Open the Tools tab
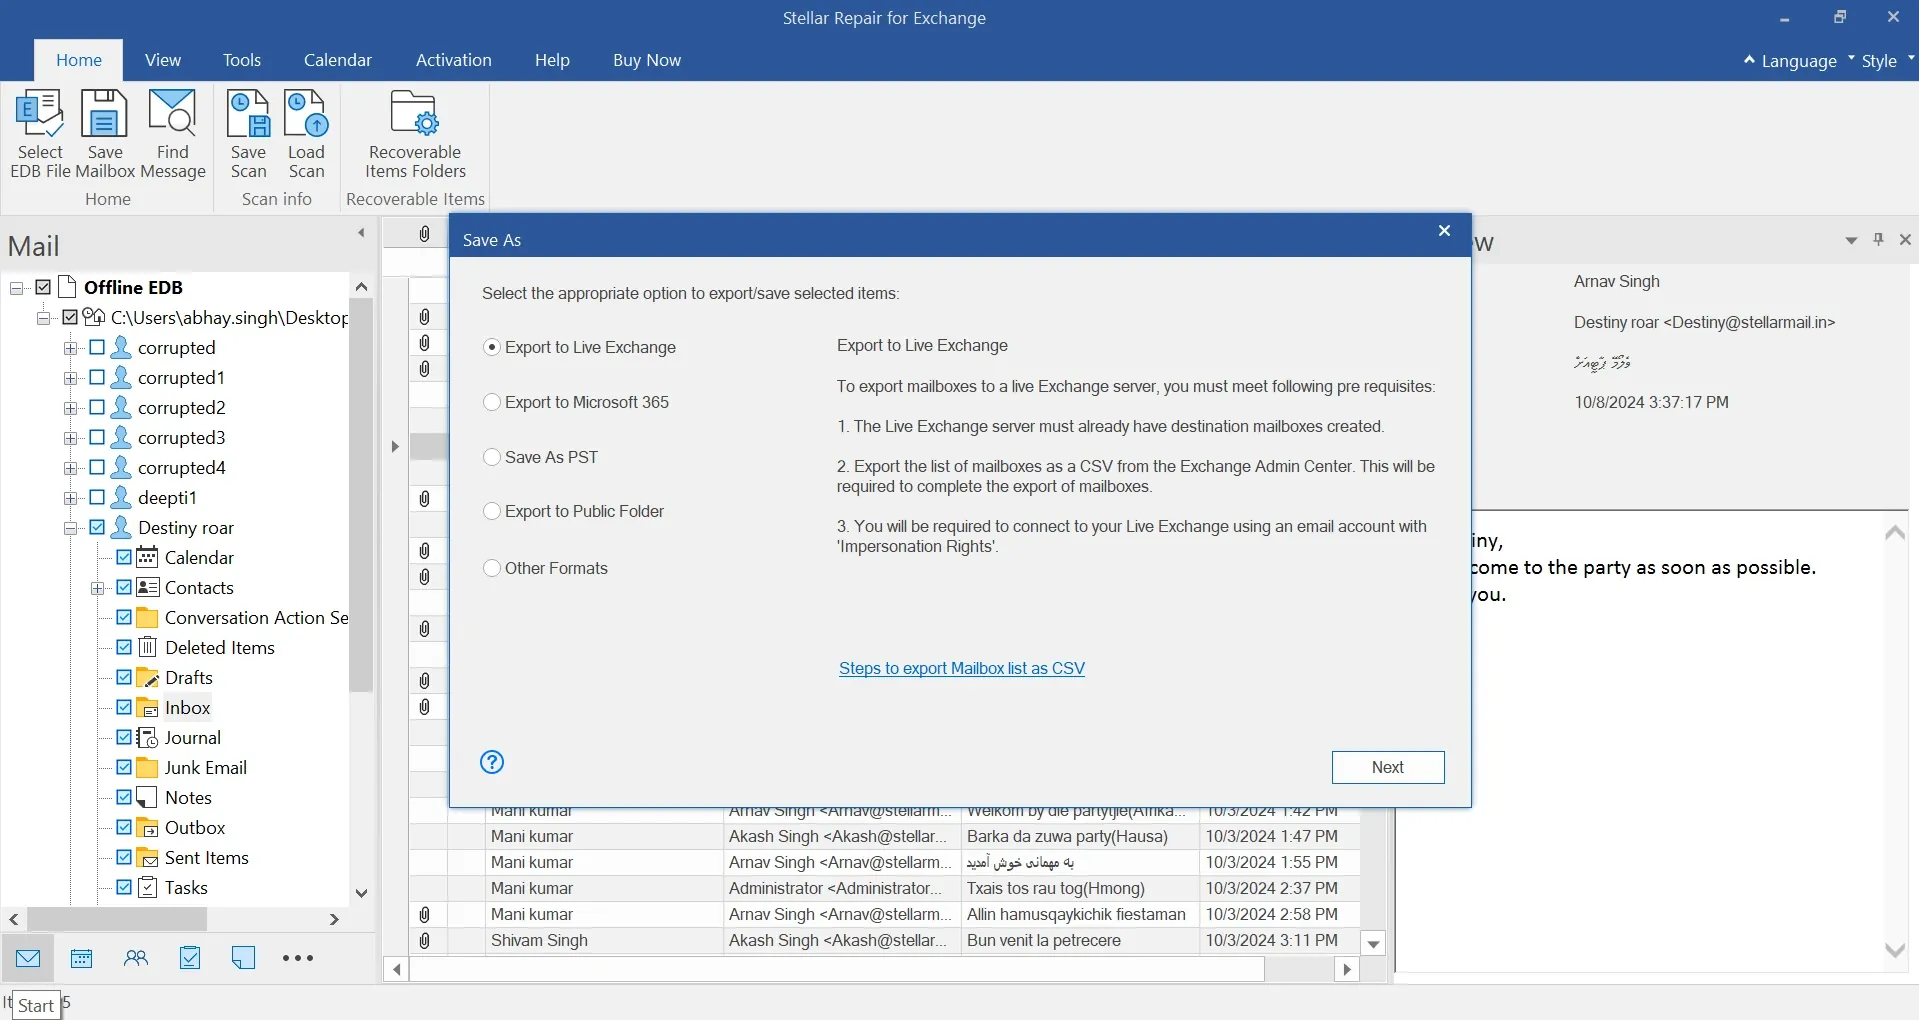 (x=242, y=60)
